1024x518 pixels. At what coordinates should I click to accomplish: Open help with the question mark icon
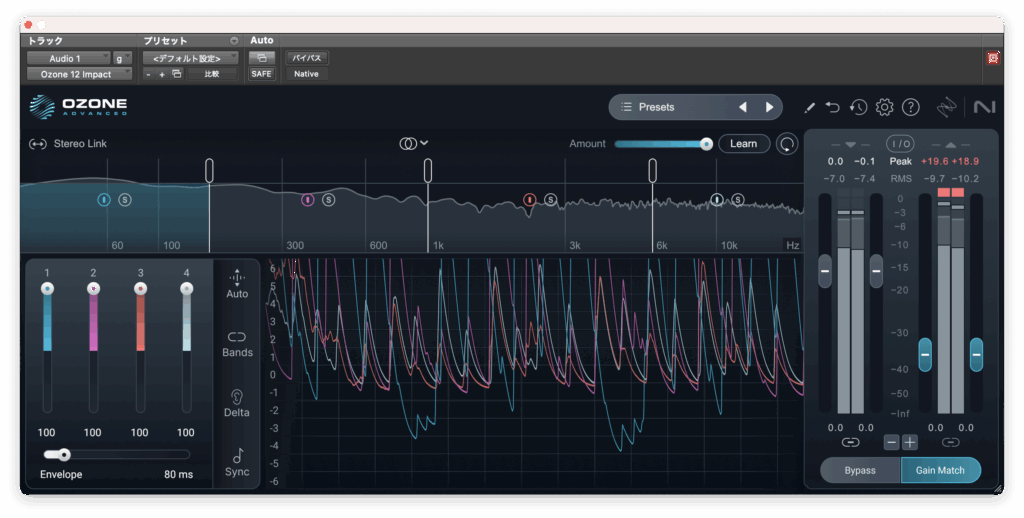click(x=910, y=107)
